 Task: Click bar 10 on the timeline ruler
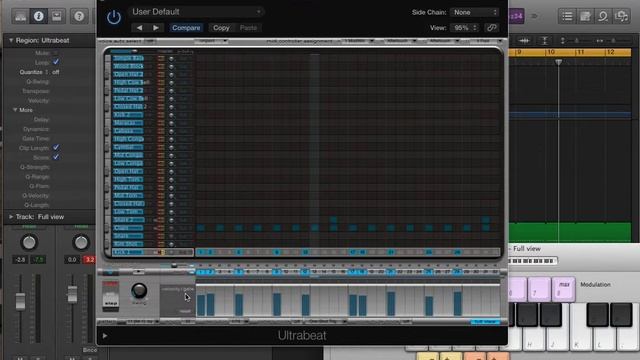551,52
